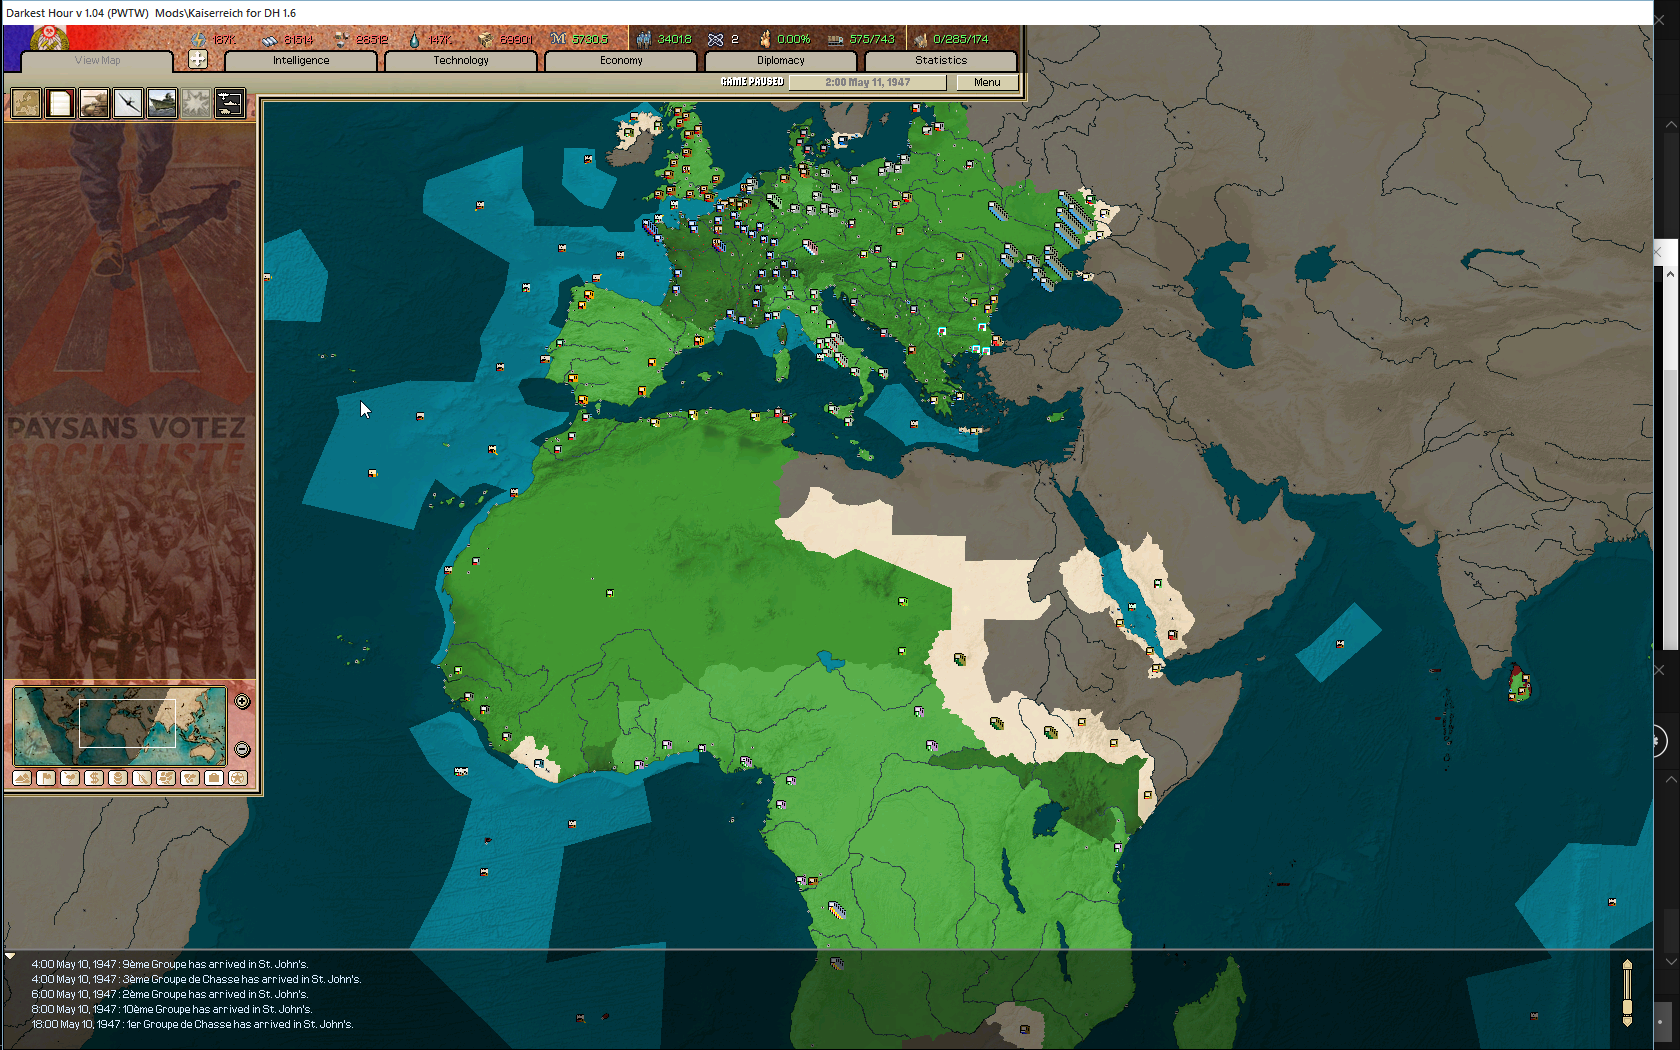Viewport: 1680px width, 1050px height.
Task: Open the land units tank icon
Action: [x=94, y=103]
